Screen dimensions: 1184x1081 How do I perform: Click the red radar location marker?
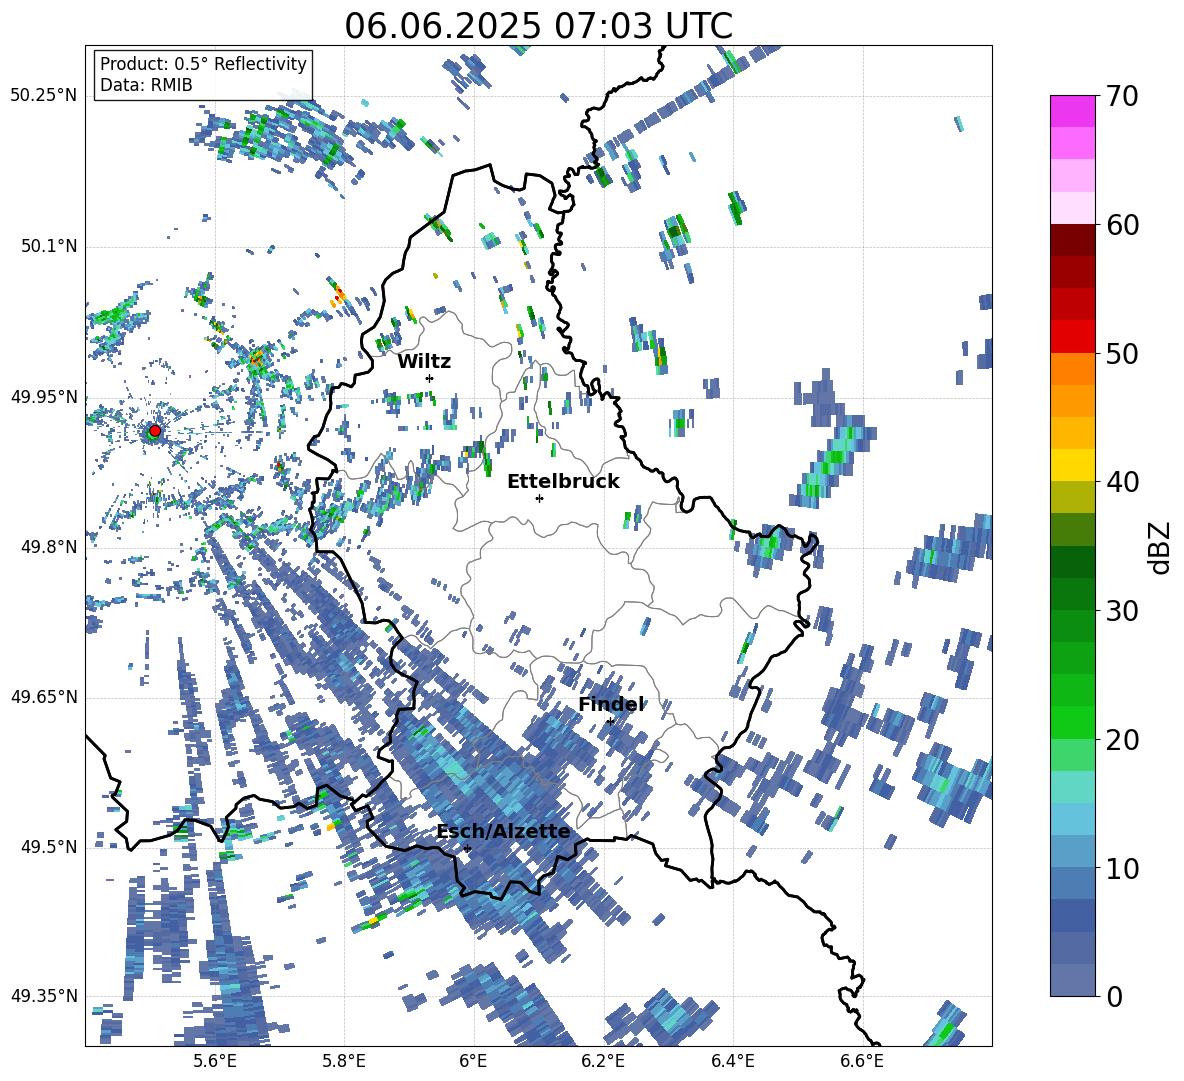click(x=155, y=430)
